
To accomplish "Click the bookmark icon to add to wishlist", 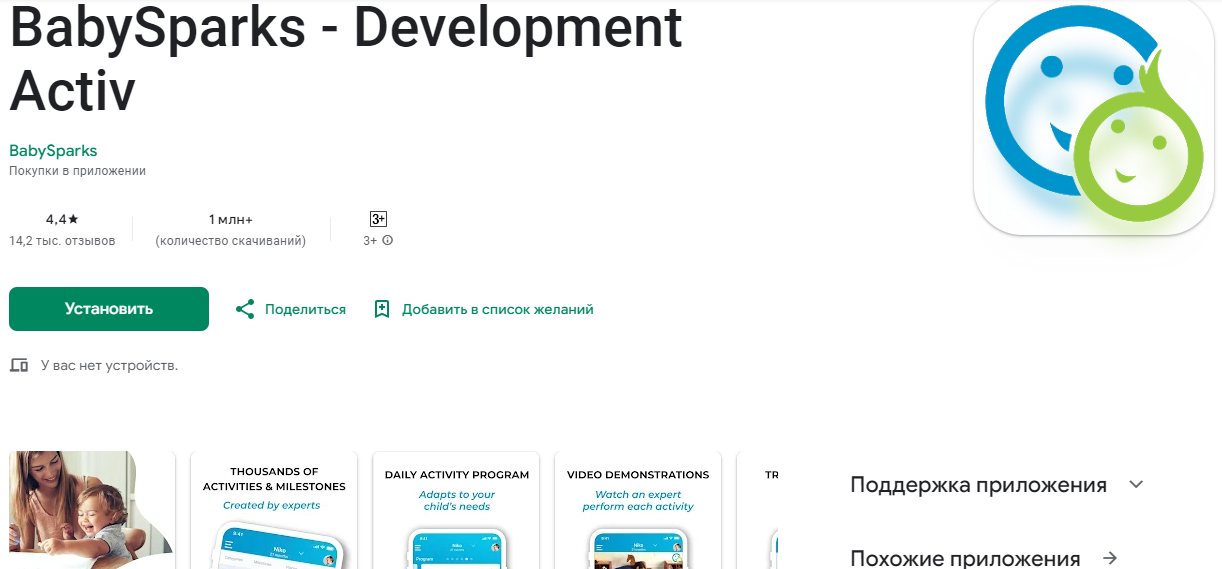I will [381, 310].
